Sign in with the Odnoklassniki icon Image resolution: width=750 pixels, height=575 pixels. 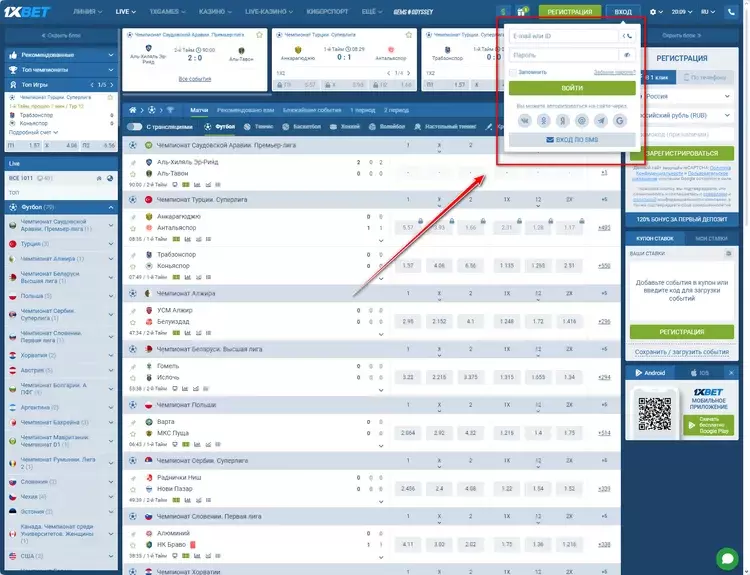(544, 121)
